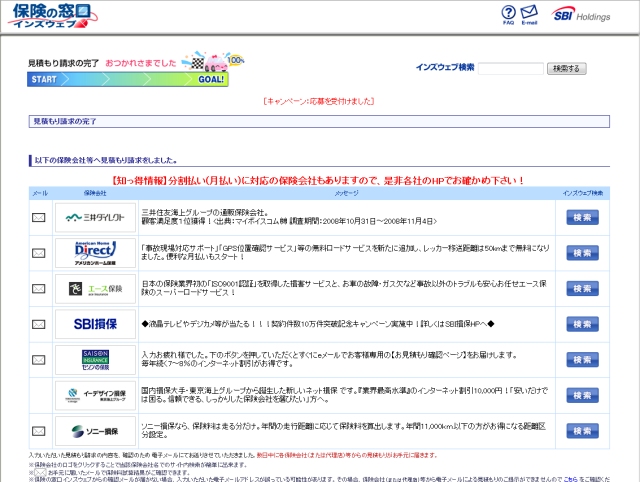Click ソニー損保 message about 走る分だけ
The height and width of the screenshot is (482, 640).
pos(344,431)
